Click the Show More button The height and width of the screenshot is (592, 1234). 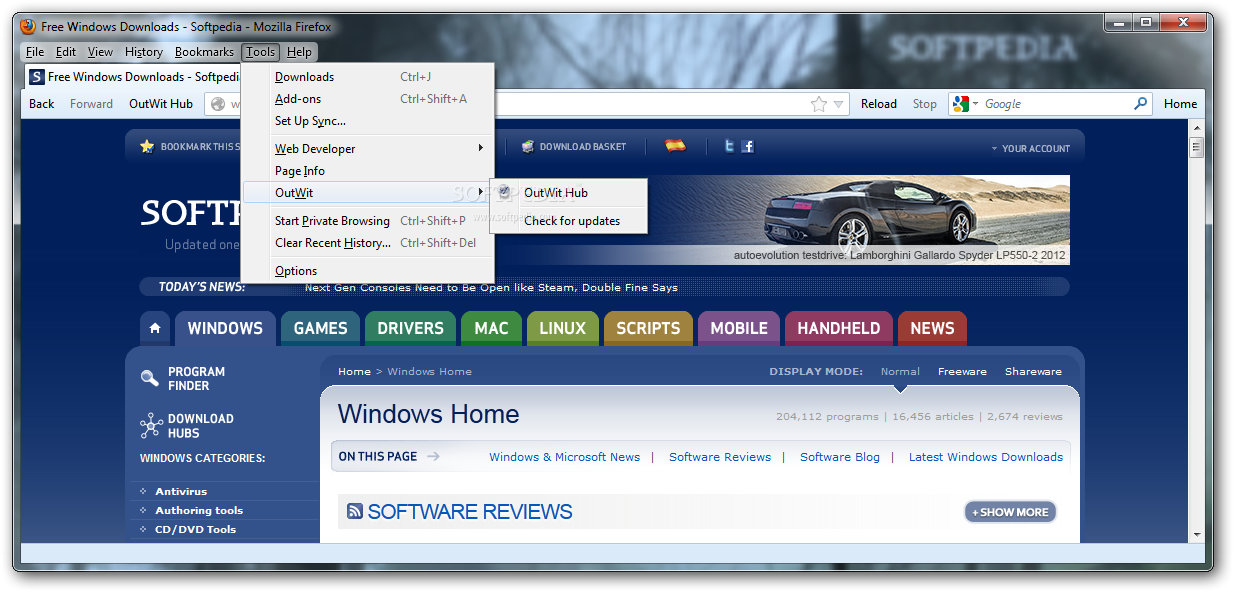[1010, 512]
